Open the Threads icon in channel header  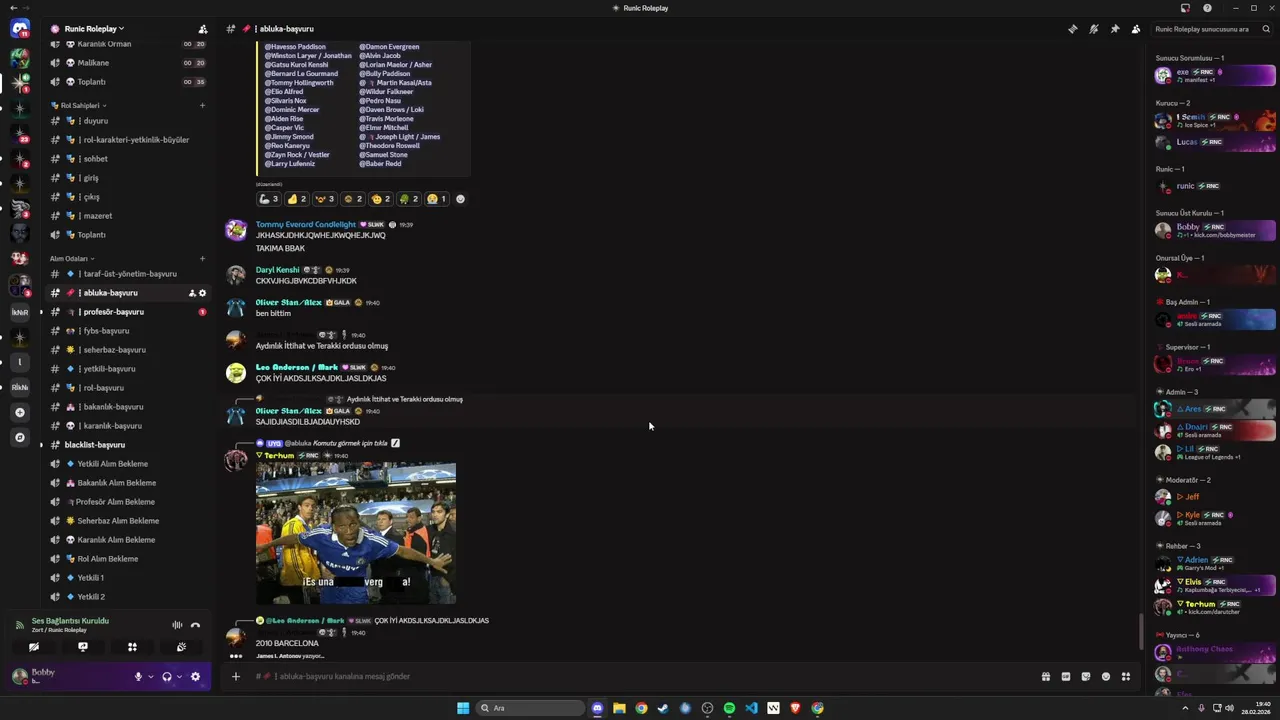pyautogui.click(x=1073, y=29)
